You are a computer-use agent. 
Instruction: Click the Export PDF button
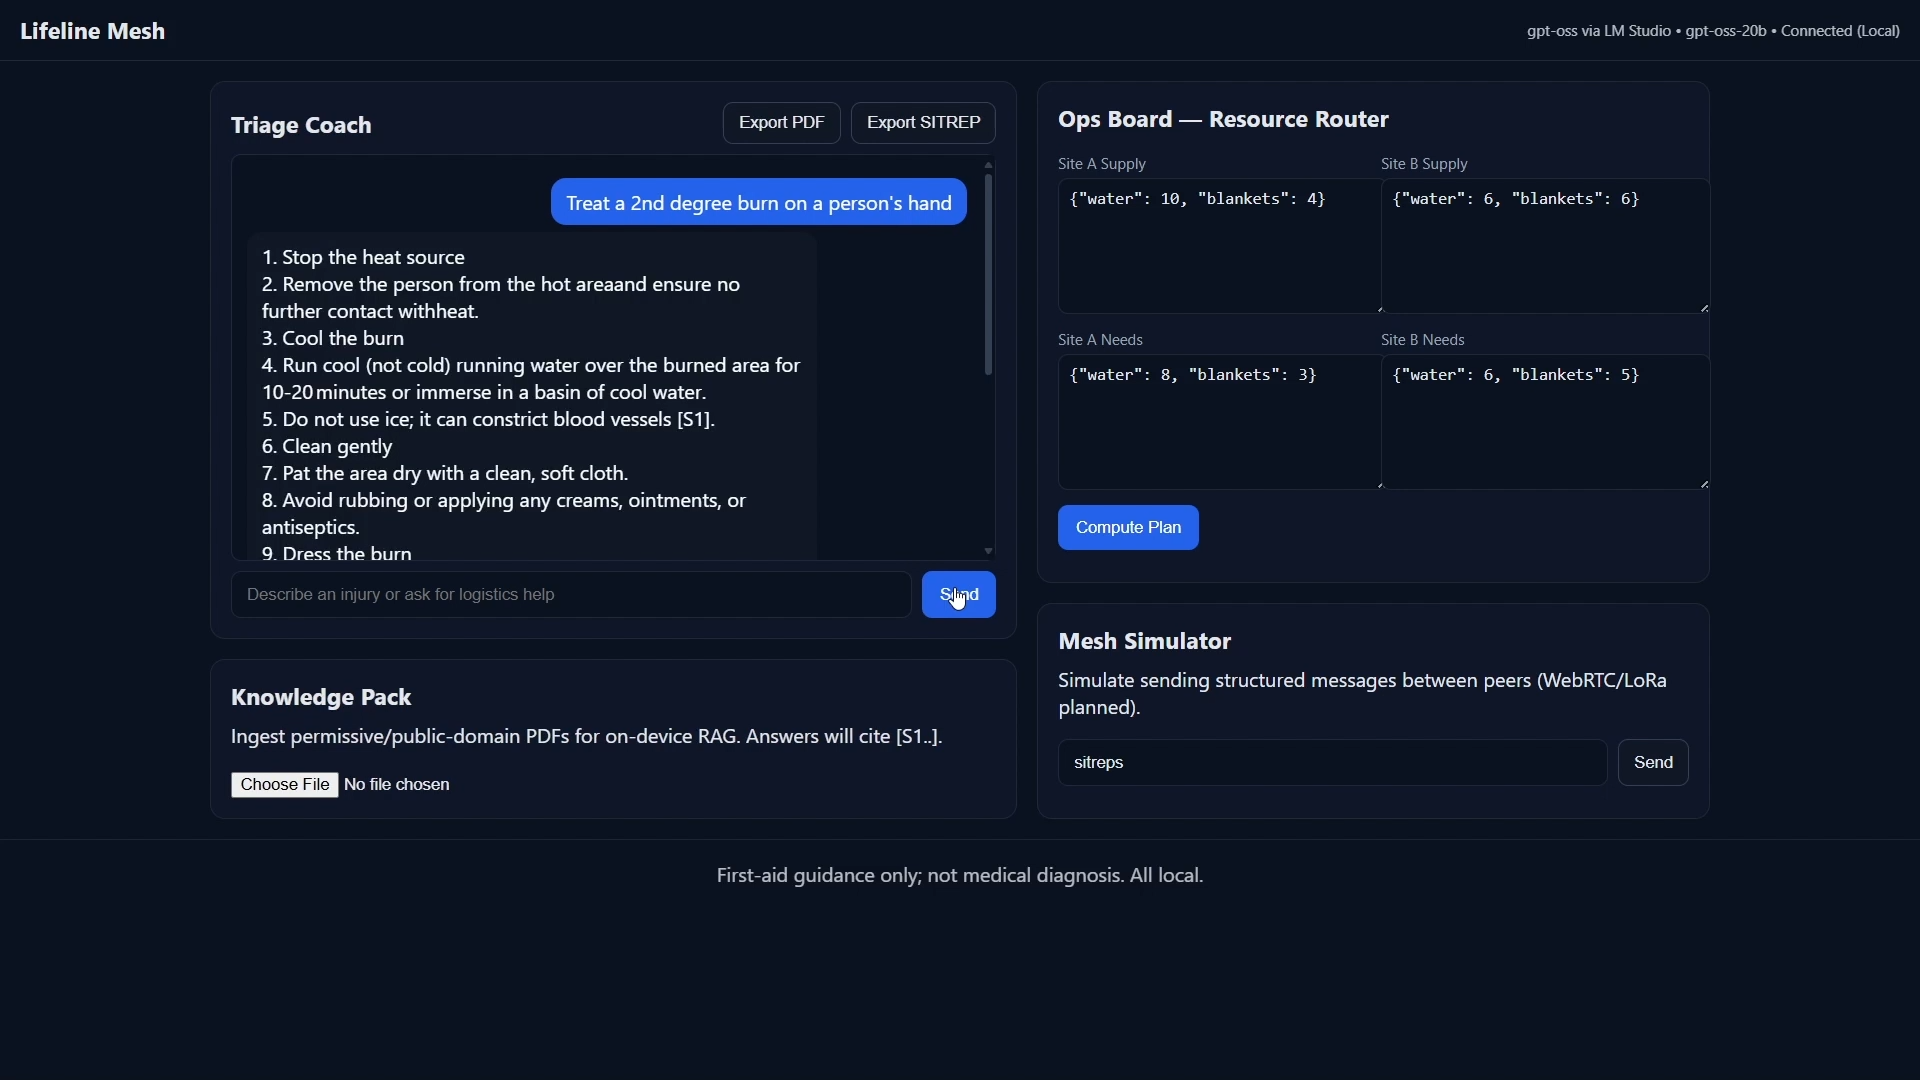(x=781, y=123)
